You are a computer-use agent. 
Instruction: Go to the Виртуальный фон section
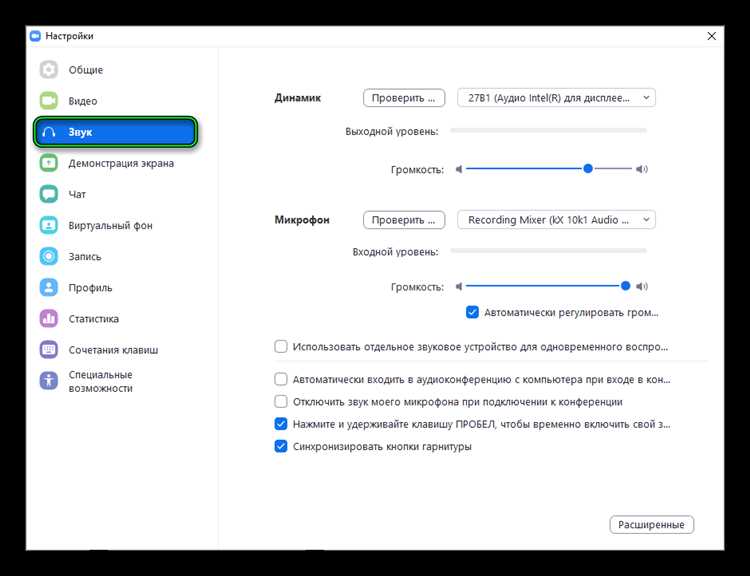pyautogui.click(x=110, y=225)
